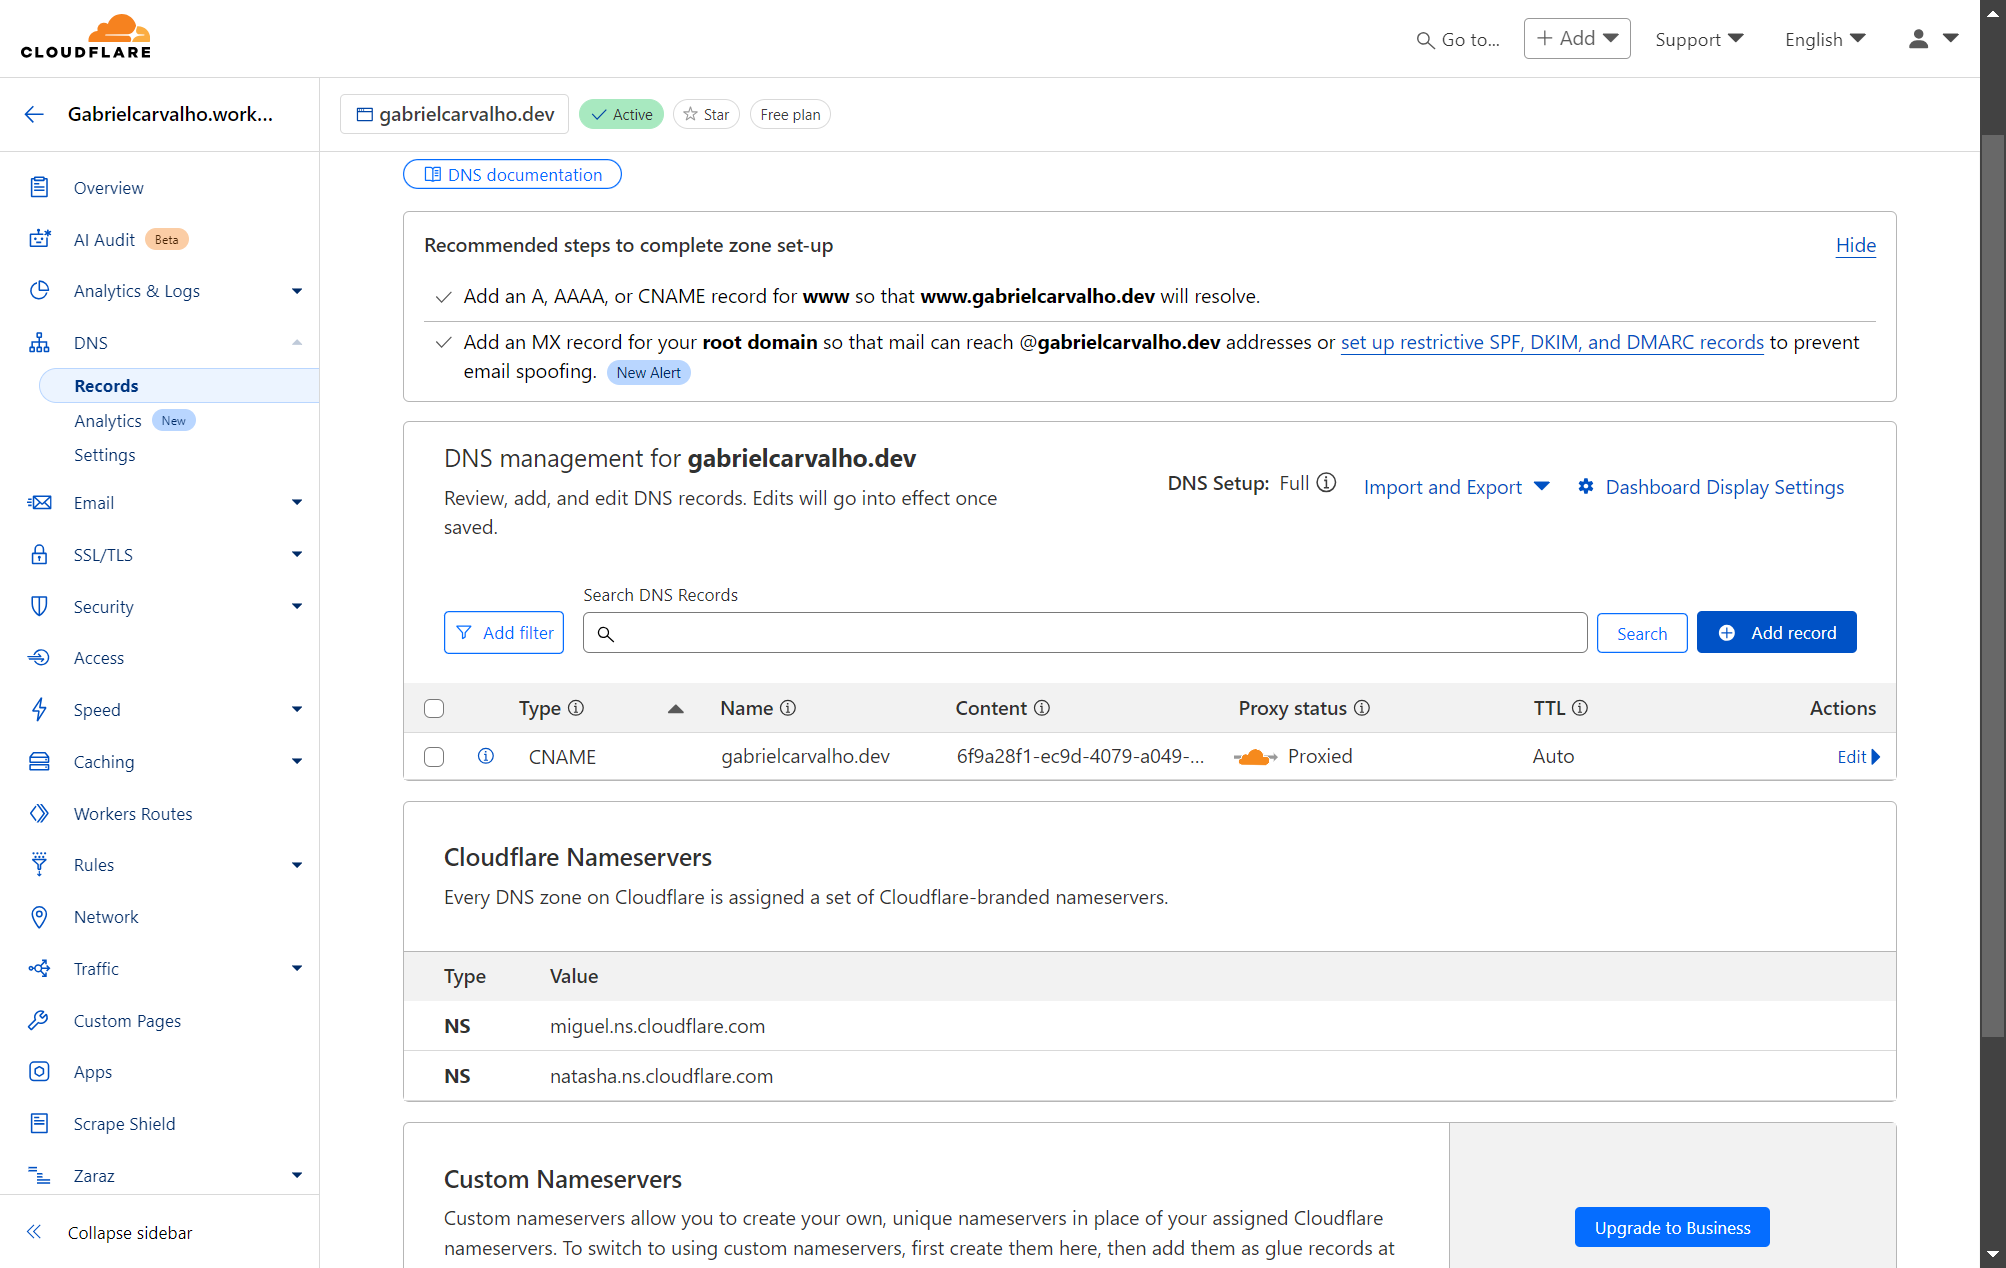Open DNS Analytics sub-item
Viewport: 2006px width, 1268px height.
107,421
